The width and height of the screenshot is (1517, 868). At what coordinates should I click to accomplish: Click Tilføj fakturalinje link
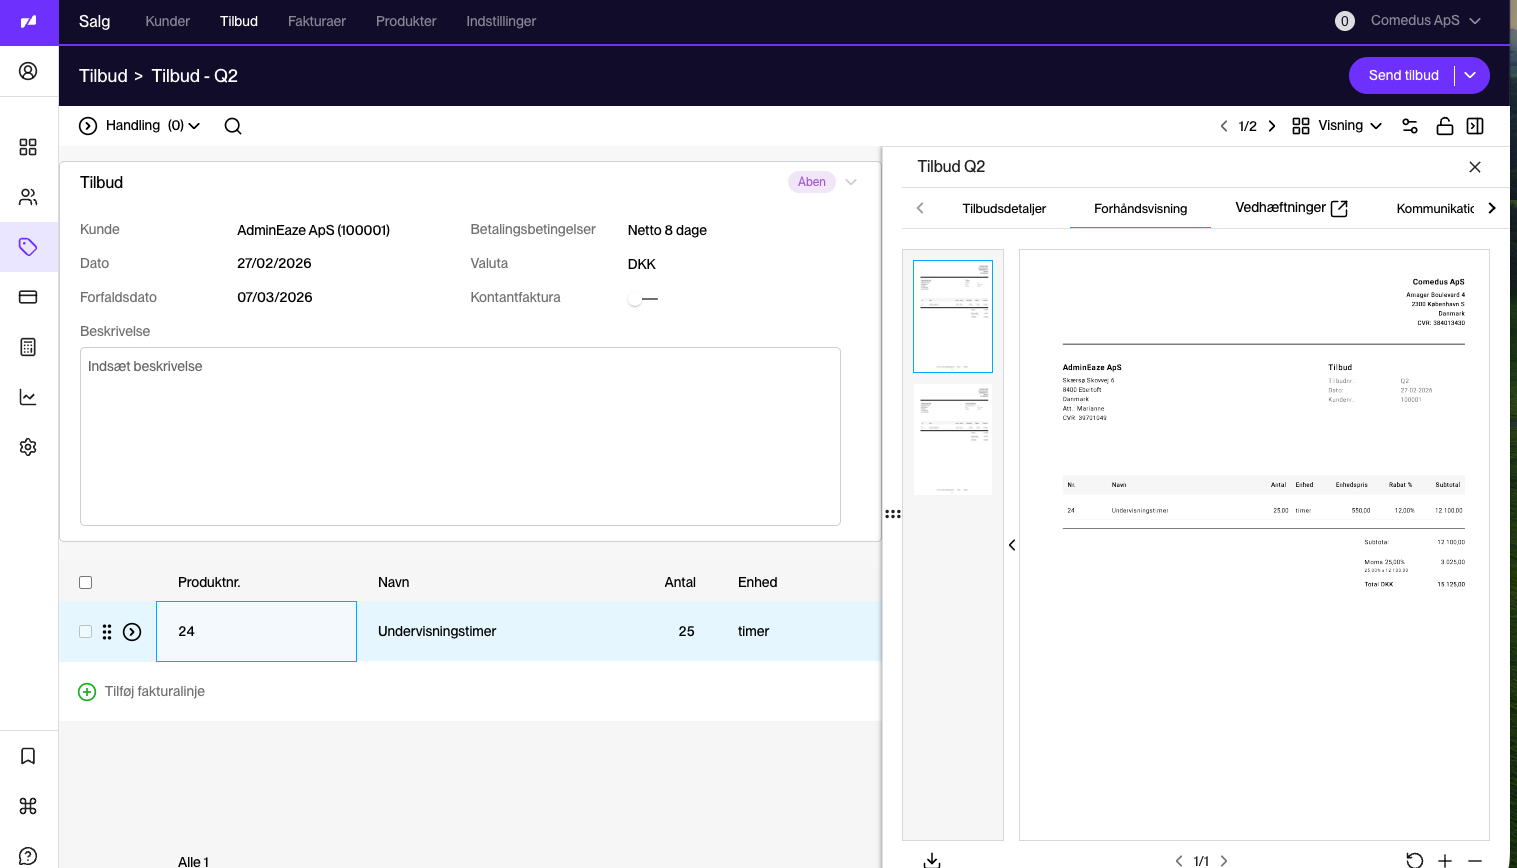pos(142,691)
